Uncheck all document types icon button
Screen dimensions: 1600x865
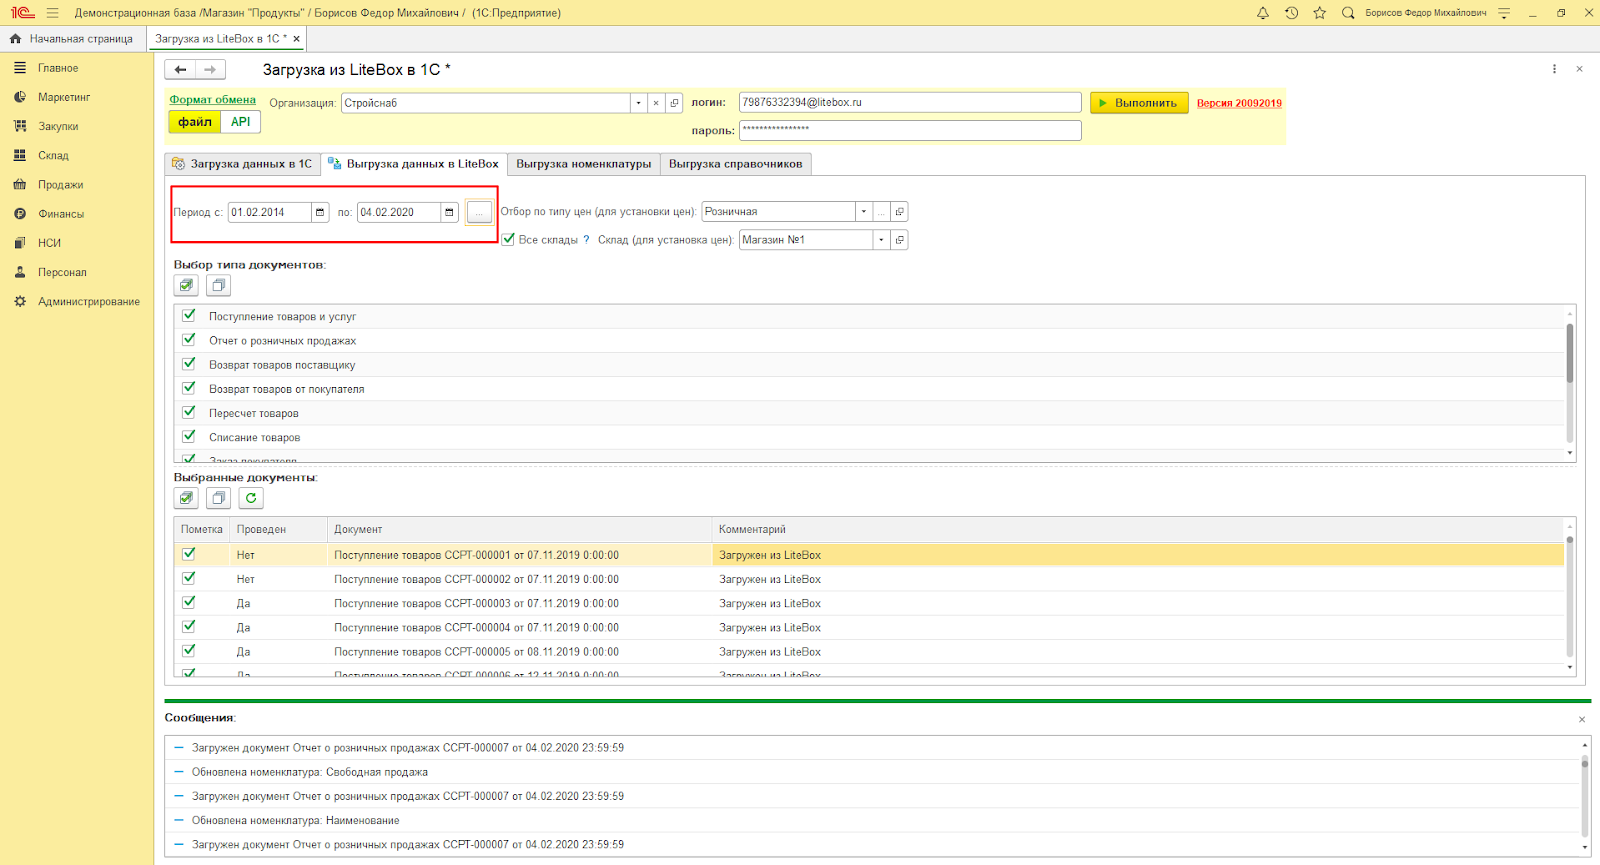(218, 286)
